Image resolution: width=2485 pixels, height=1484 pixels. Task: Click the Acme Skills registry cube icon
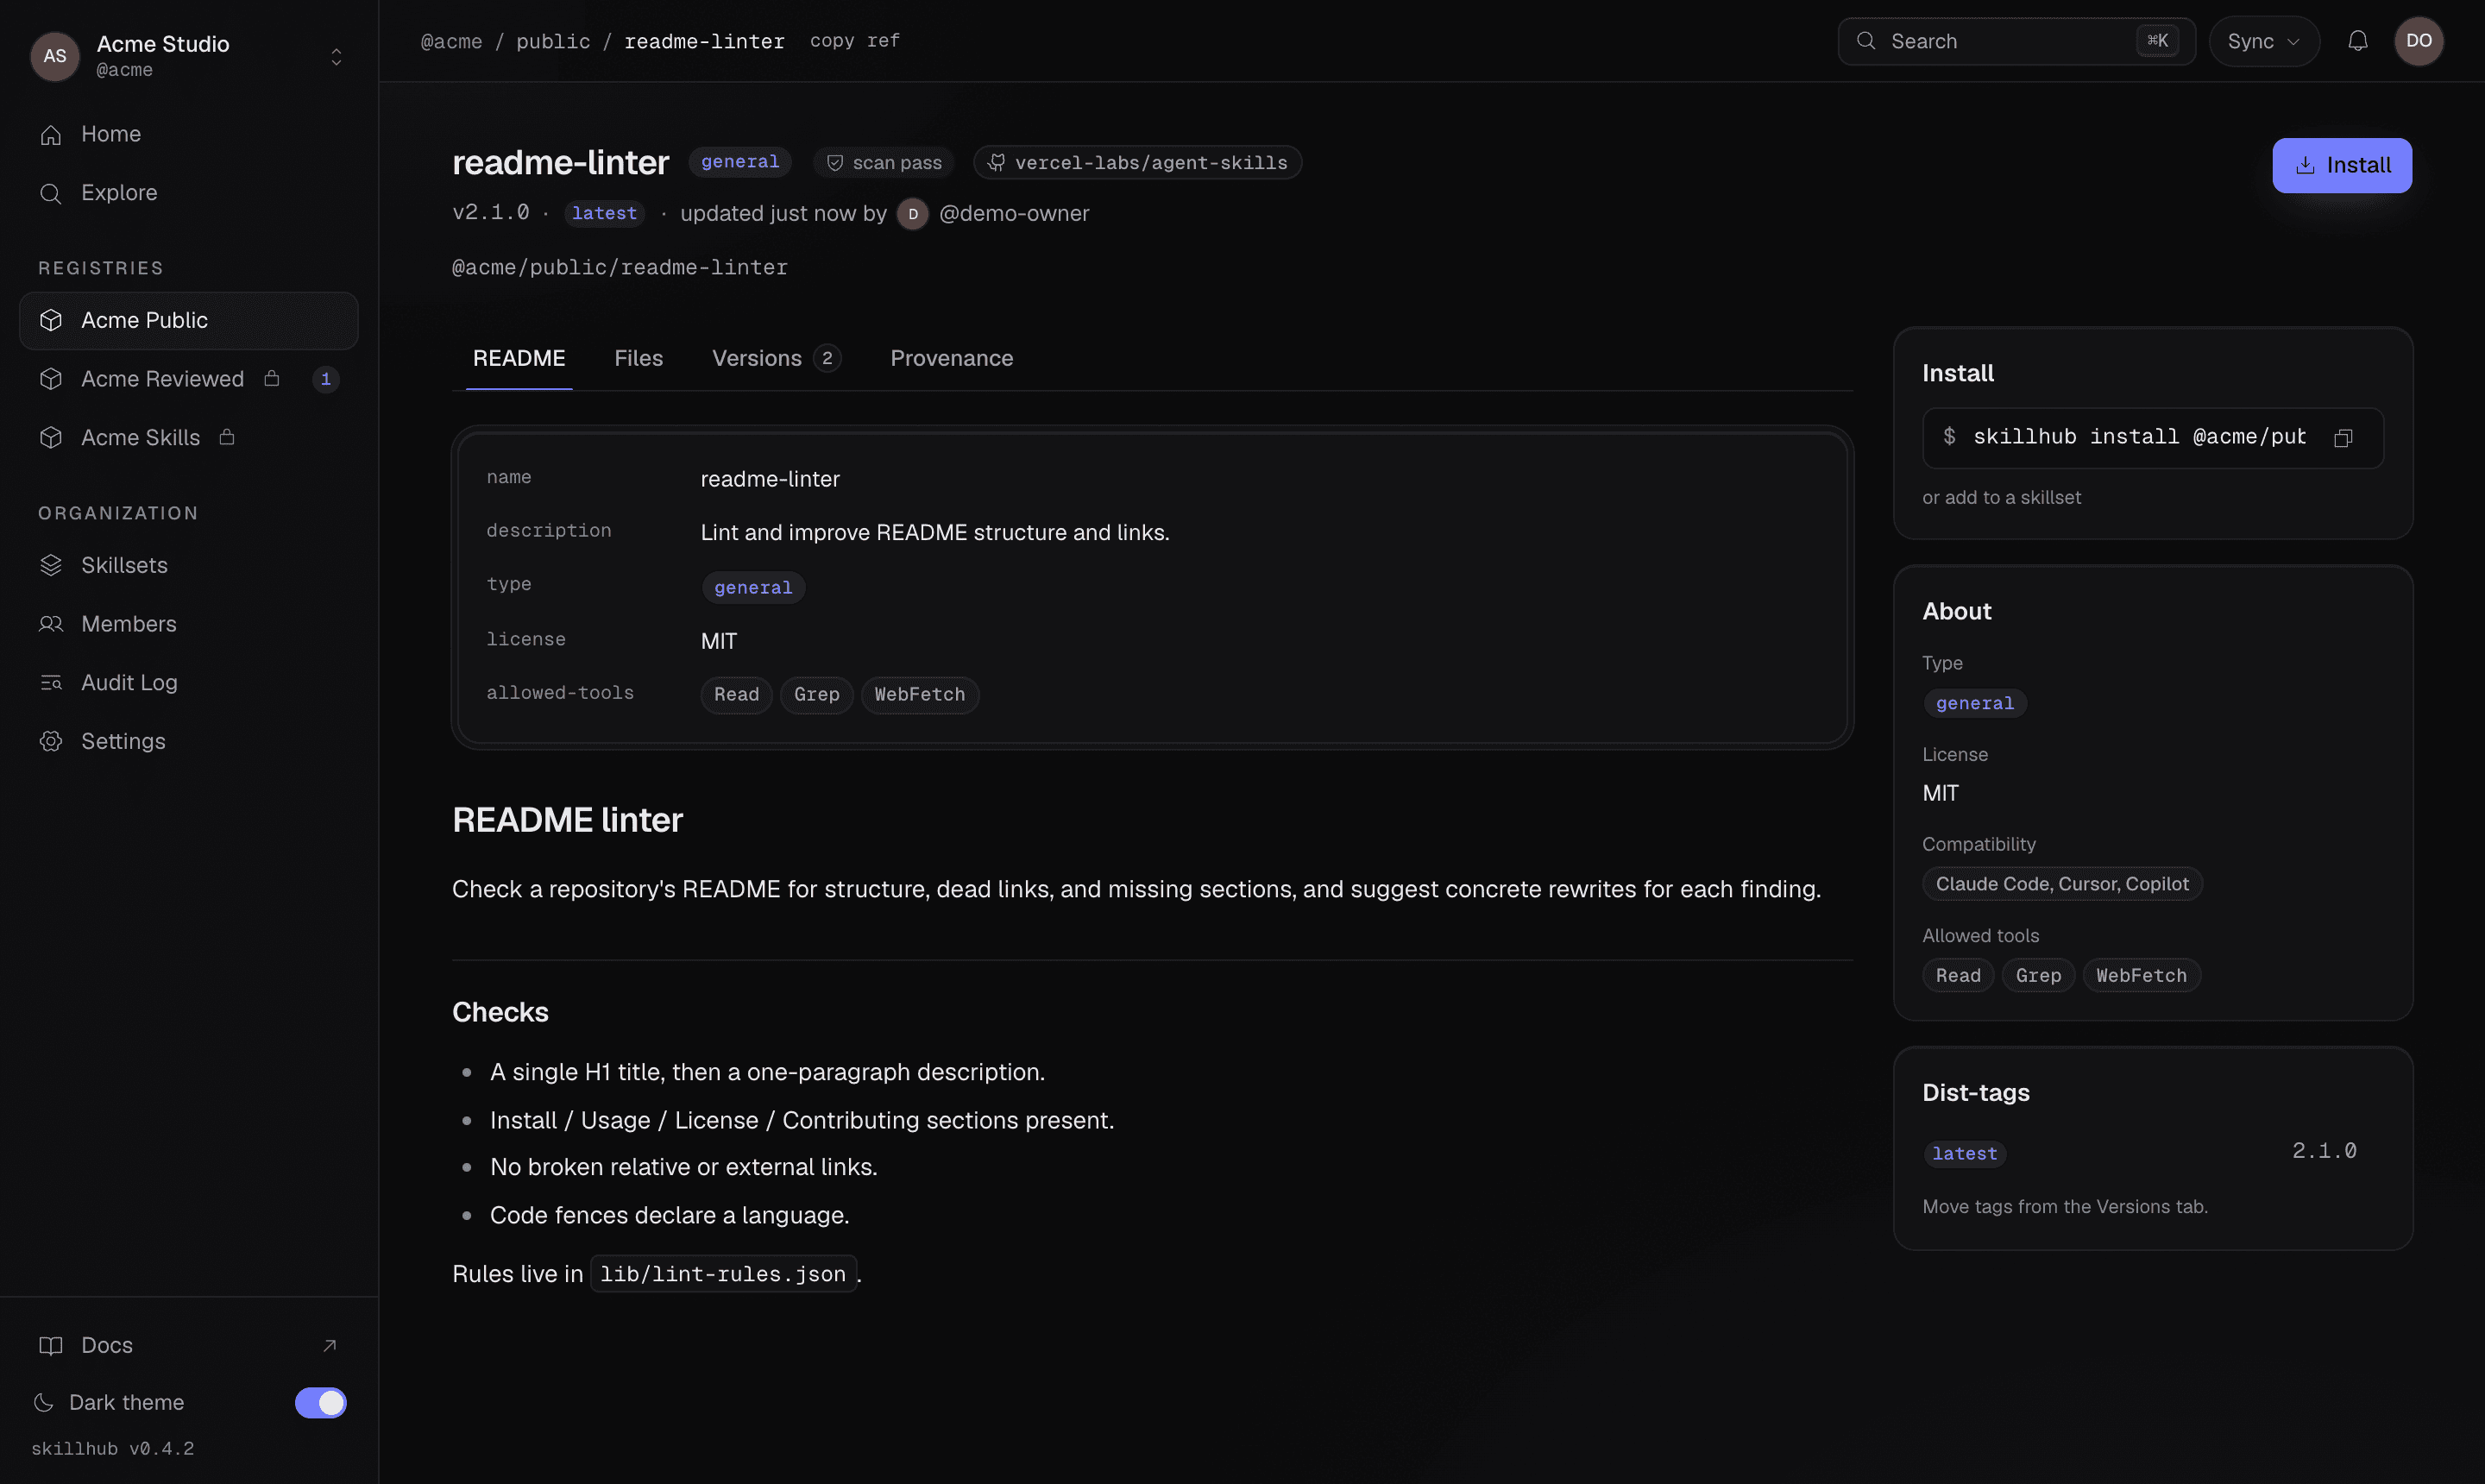(50, 438)
